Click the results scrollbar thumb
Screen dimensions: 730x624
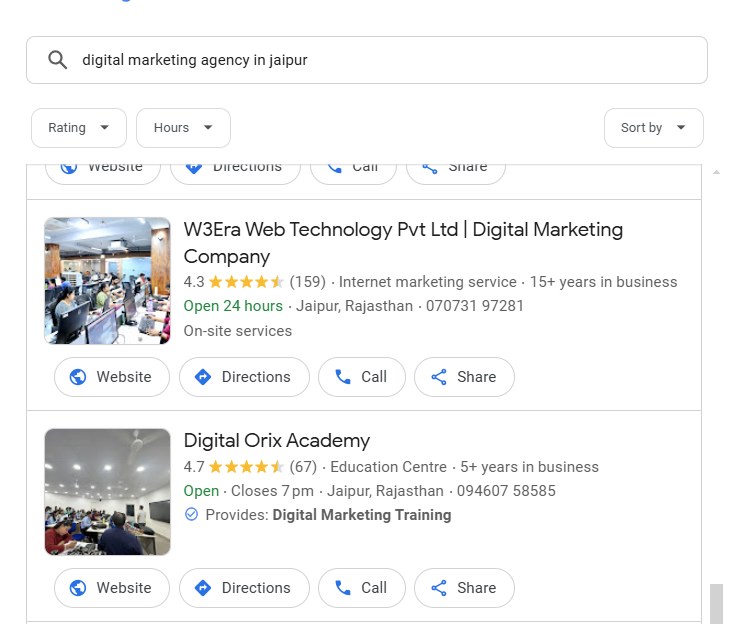point(716,604)
